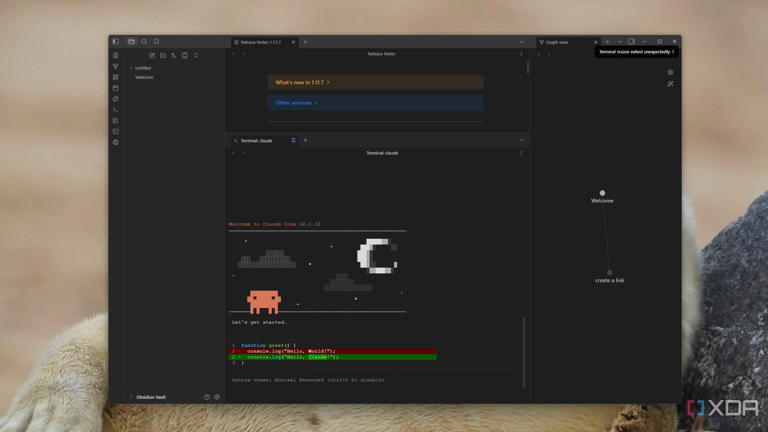This screenshot has width=768, height=432.
Task: Create a new folder in file explorer
Action: pyautogui.click(x=163, y=55)
